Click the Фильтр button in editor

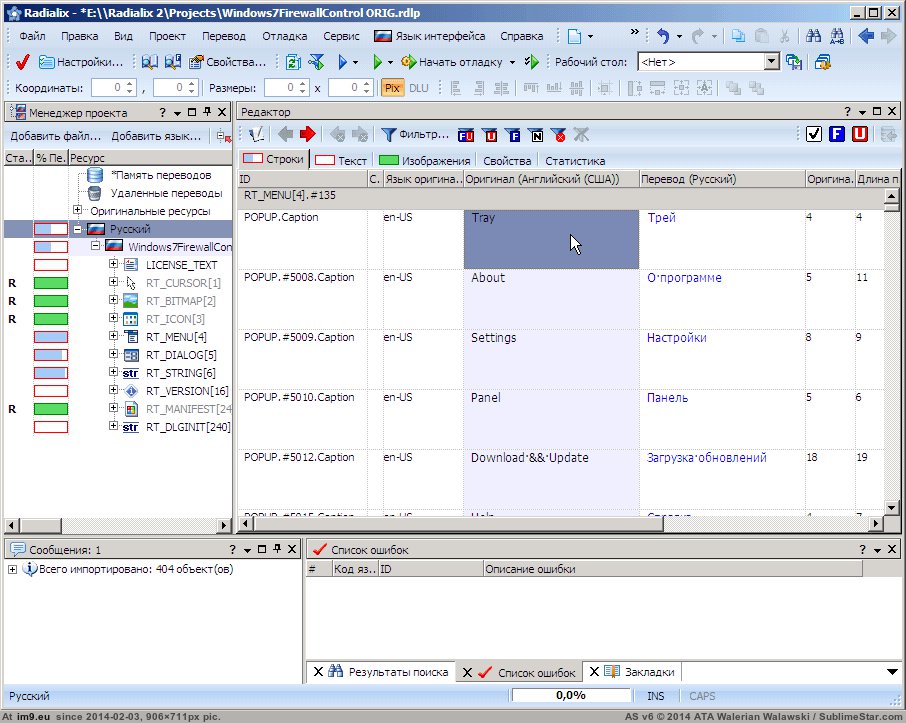(x=415, y=135)
